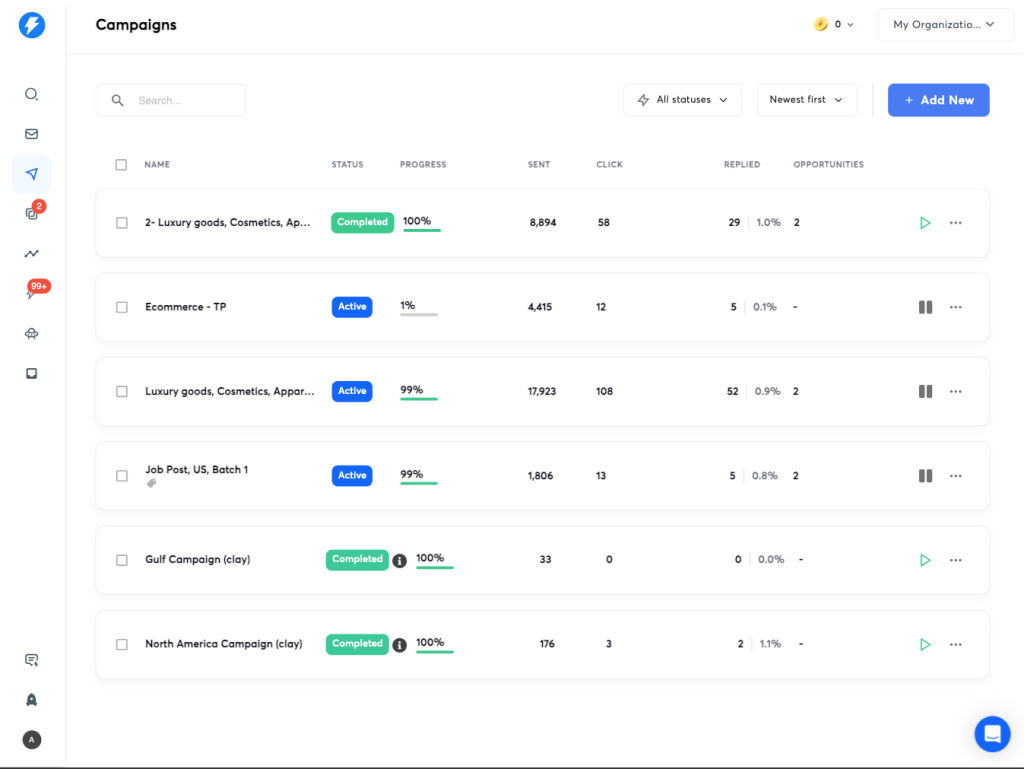Open the UFO-shaped icon in sidebar

click(31, 334)
